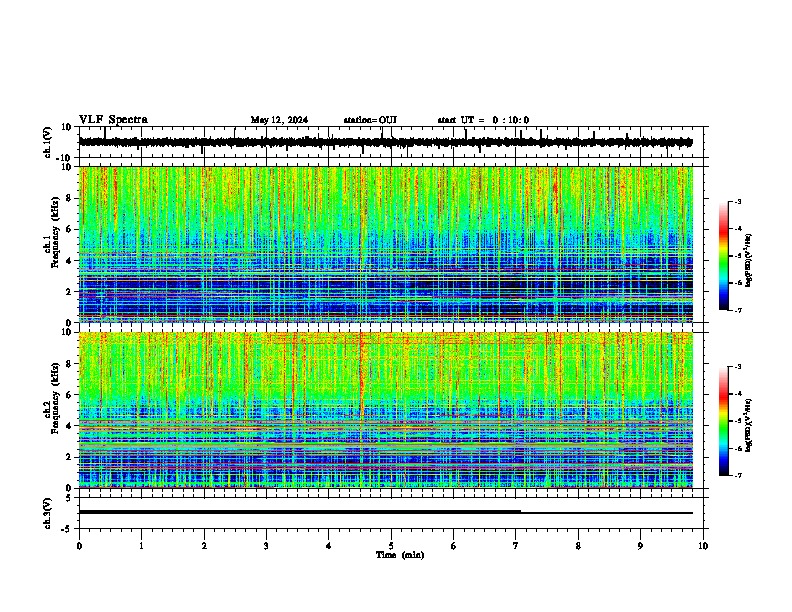This screenshot has height=612, width=792.
Task: Click time axis tick label "4"
Action: [329, 546]
